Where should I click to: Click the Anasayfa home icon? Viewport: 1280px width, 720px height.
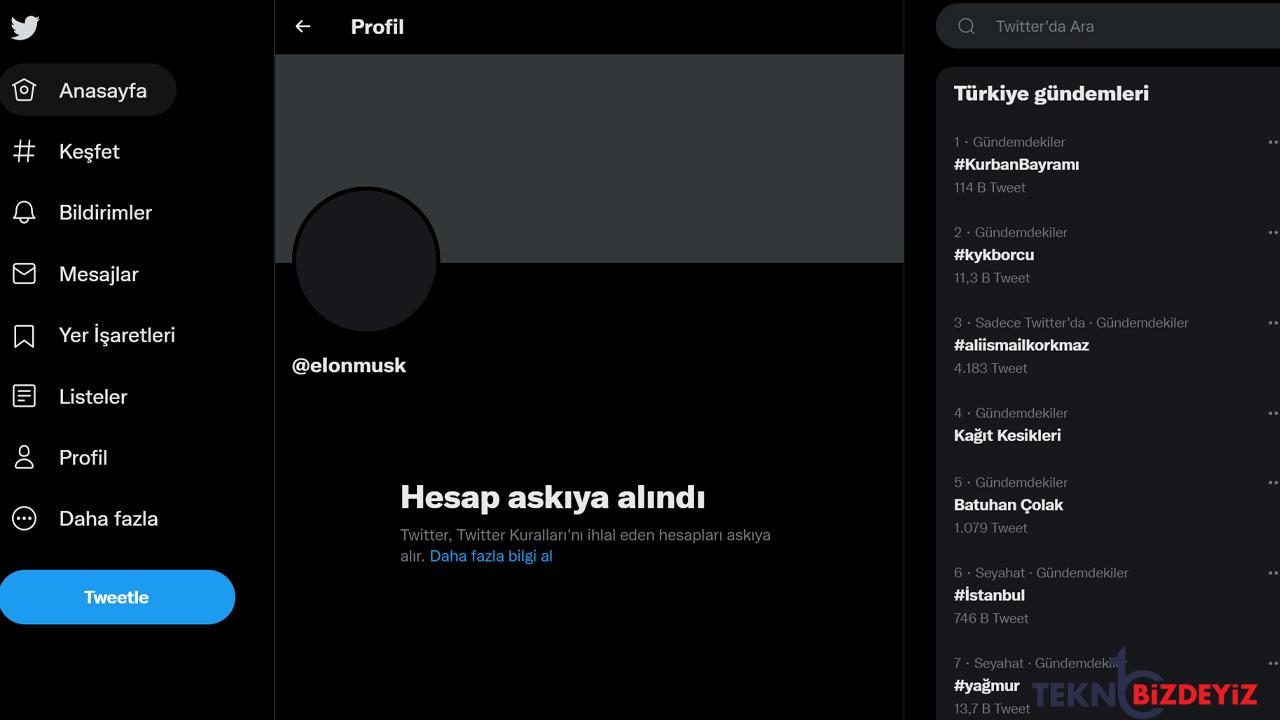point(24,90)
